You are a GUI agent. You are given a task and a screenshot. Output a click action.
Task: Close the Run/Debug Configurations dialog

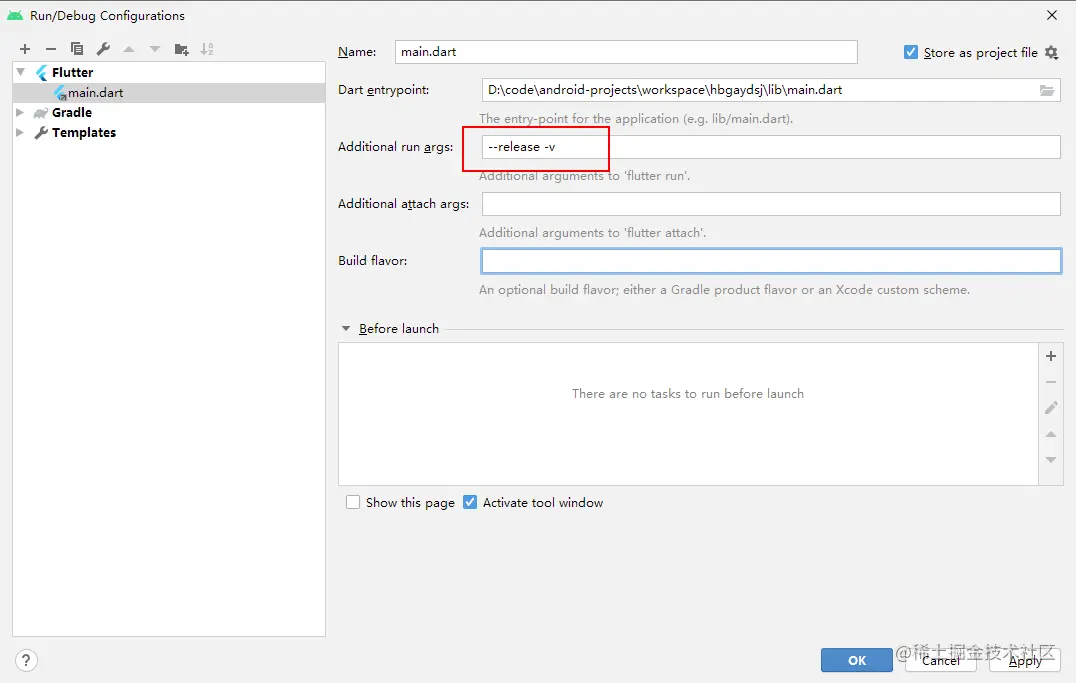pyautogui.click(x=1051, y=15)
